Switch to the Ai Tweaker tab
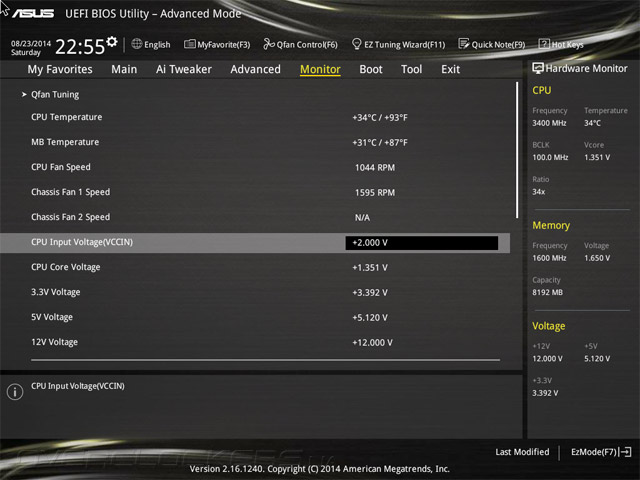 (x=184, y=69)
